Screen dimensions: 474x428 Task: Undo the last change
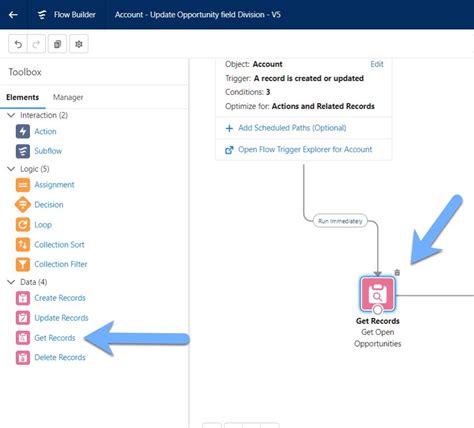coord(18,44)
